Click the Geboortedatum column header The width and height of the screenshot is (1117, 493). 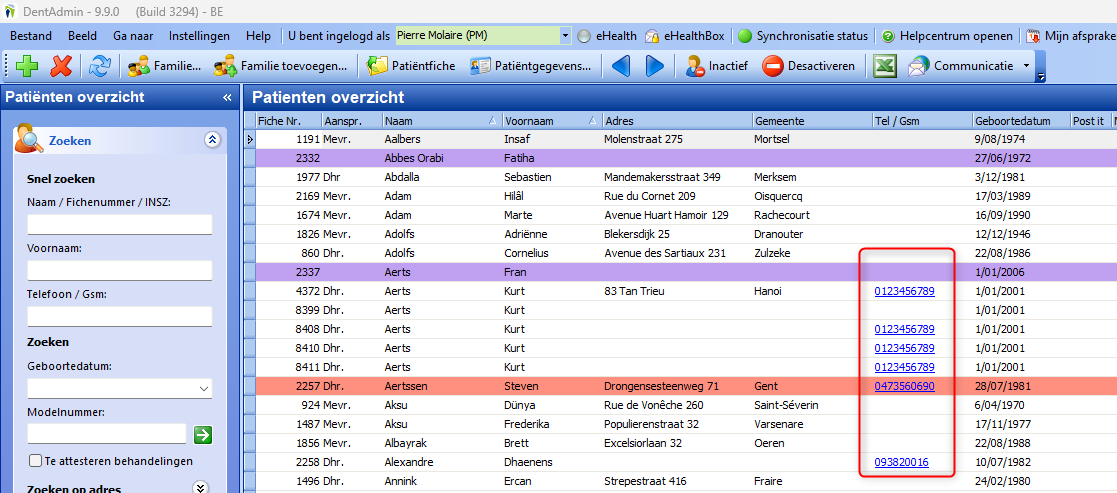point(1021,121)
